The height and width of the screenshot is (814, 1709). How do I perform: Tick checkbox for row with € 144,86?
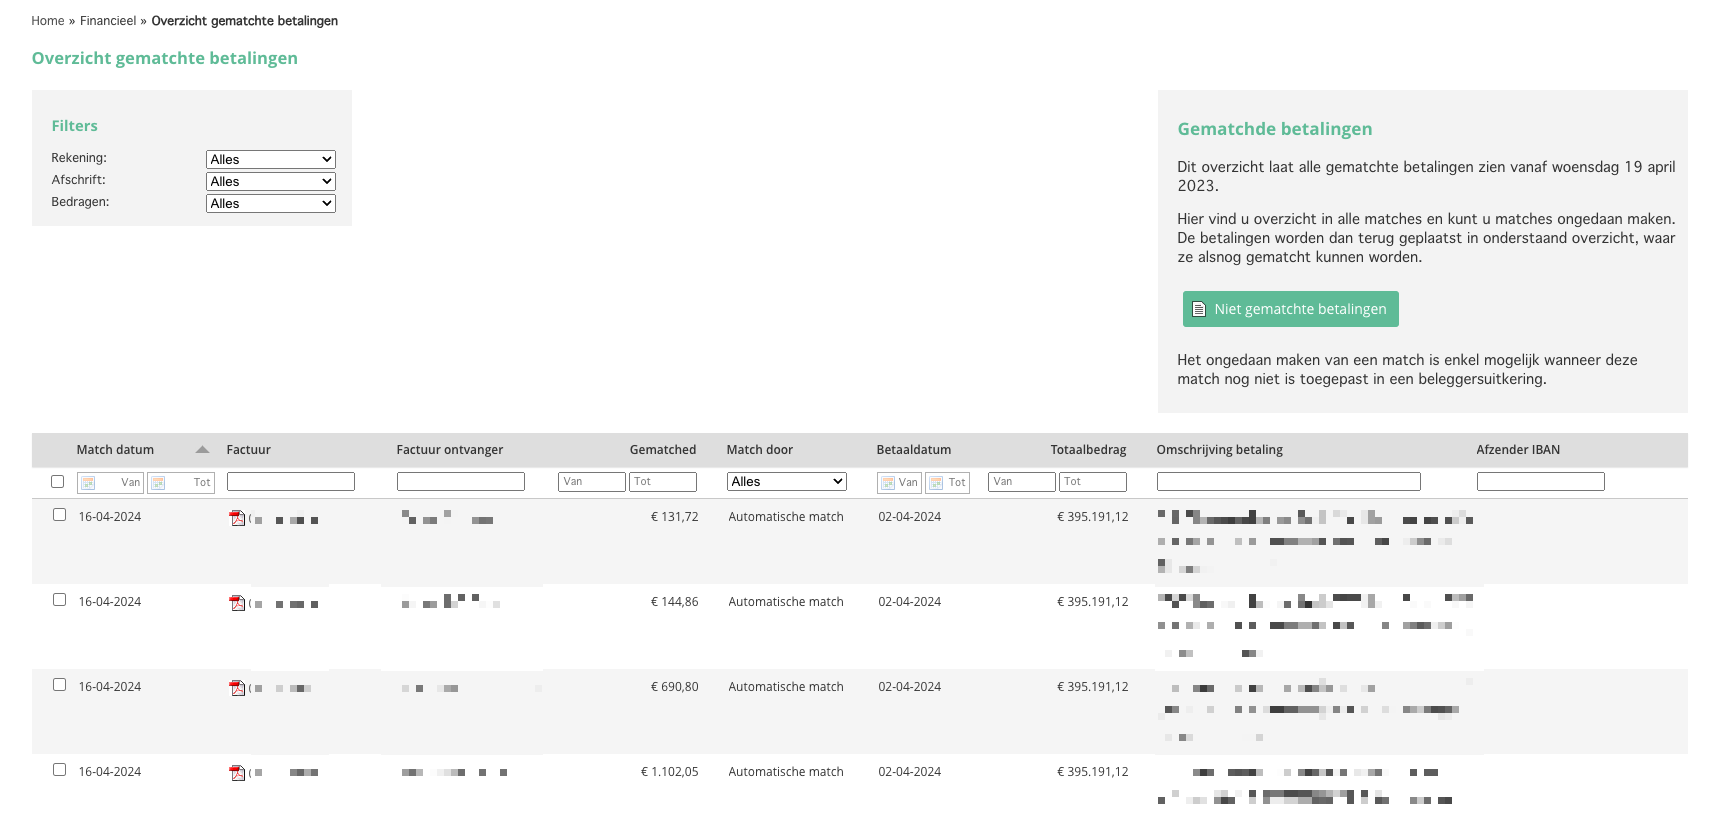(60, 600)
